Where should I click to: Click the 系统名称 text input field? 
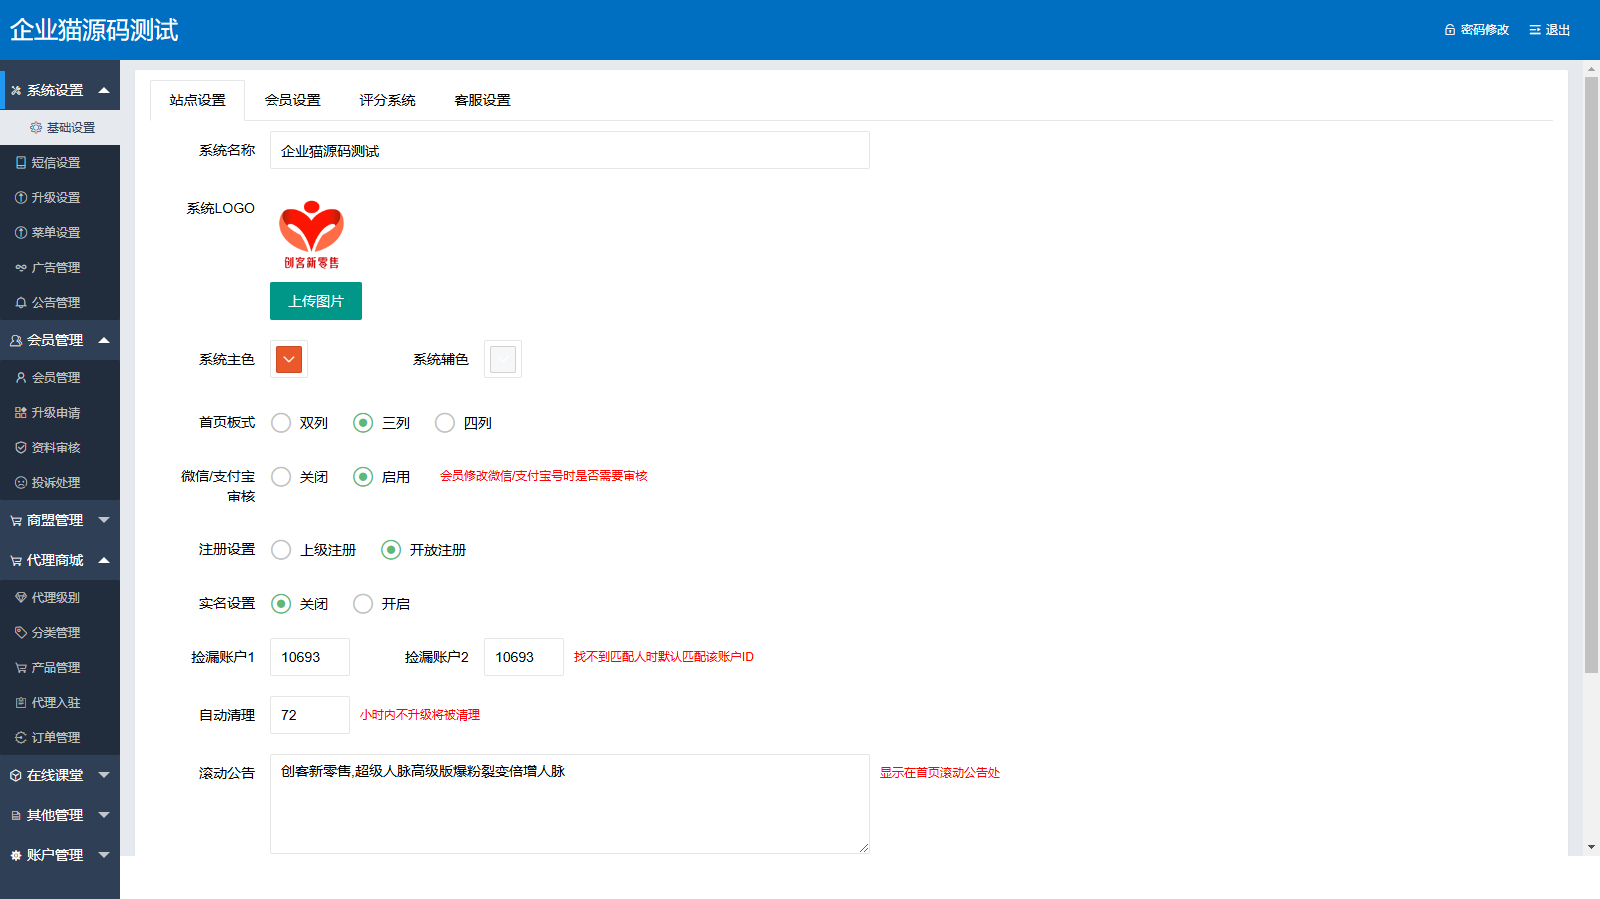click(569, 151)
